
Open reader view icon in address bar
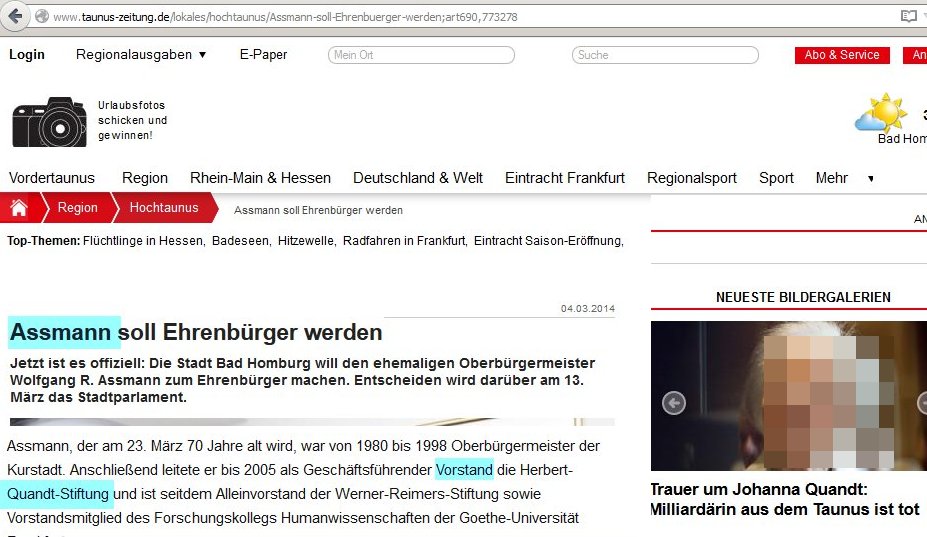(908, 17)
